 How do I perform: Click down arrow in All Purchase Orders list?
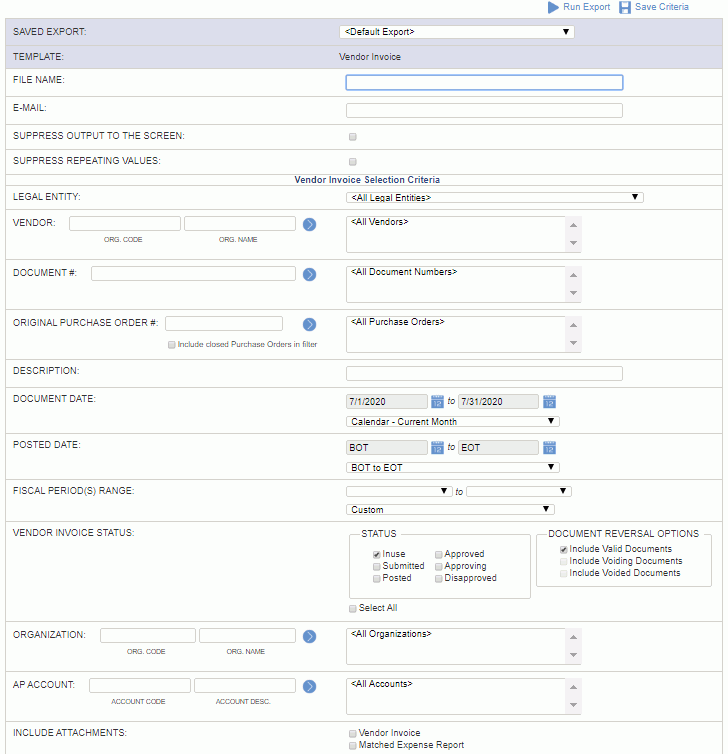coord(573,343)
